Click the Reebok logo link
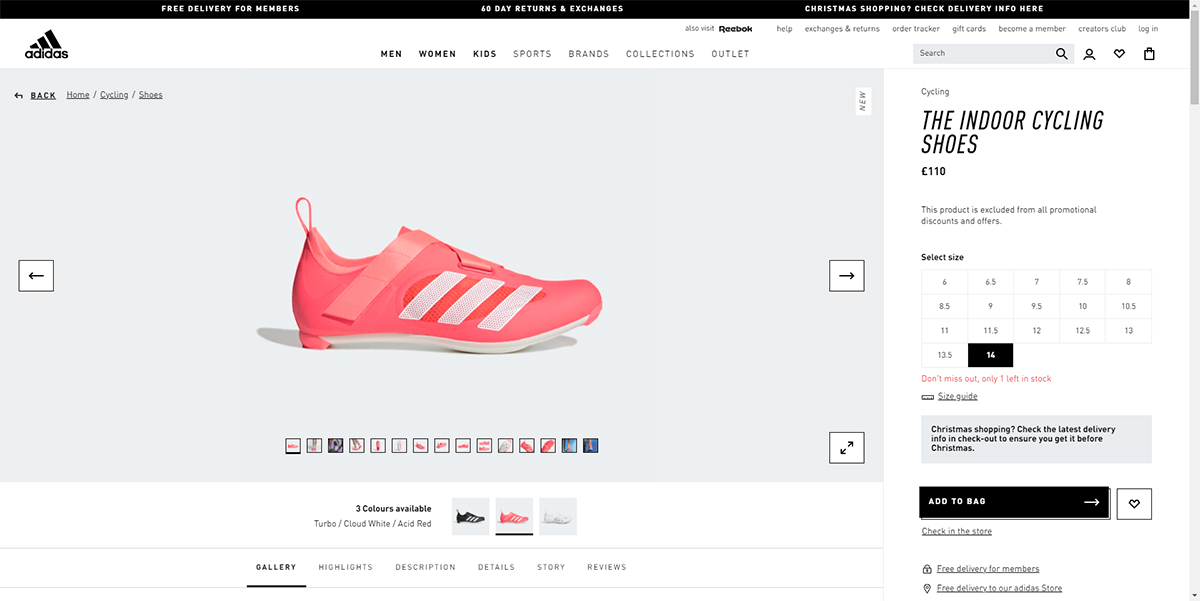This screenshot has width=1200, height=601. coord(735,29)
